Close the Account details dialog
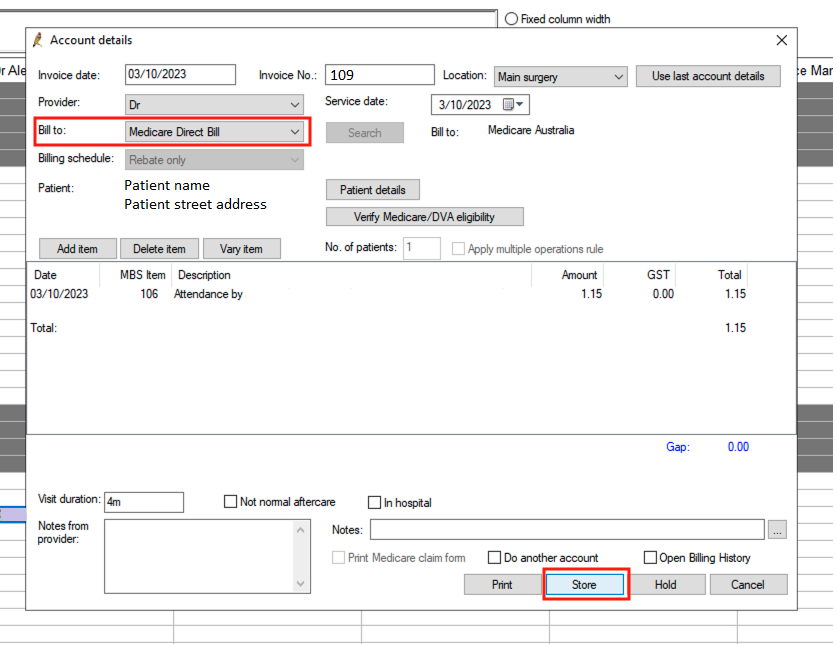 [782, 40]
